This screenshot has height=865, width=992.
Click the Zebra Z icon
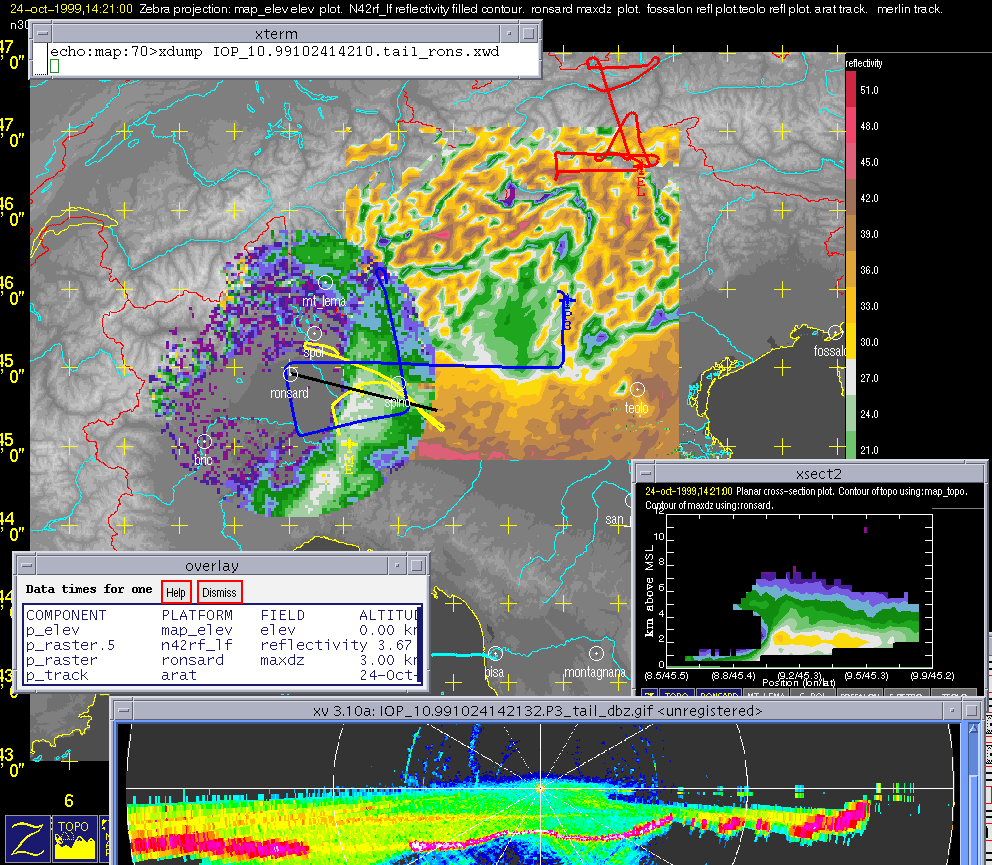(27, 837)
